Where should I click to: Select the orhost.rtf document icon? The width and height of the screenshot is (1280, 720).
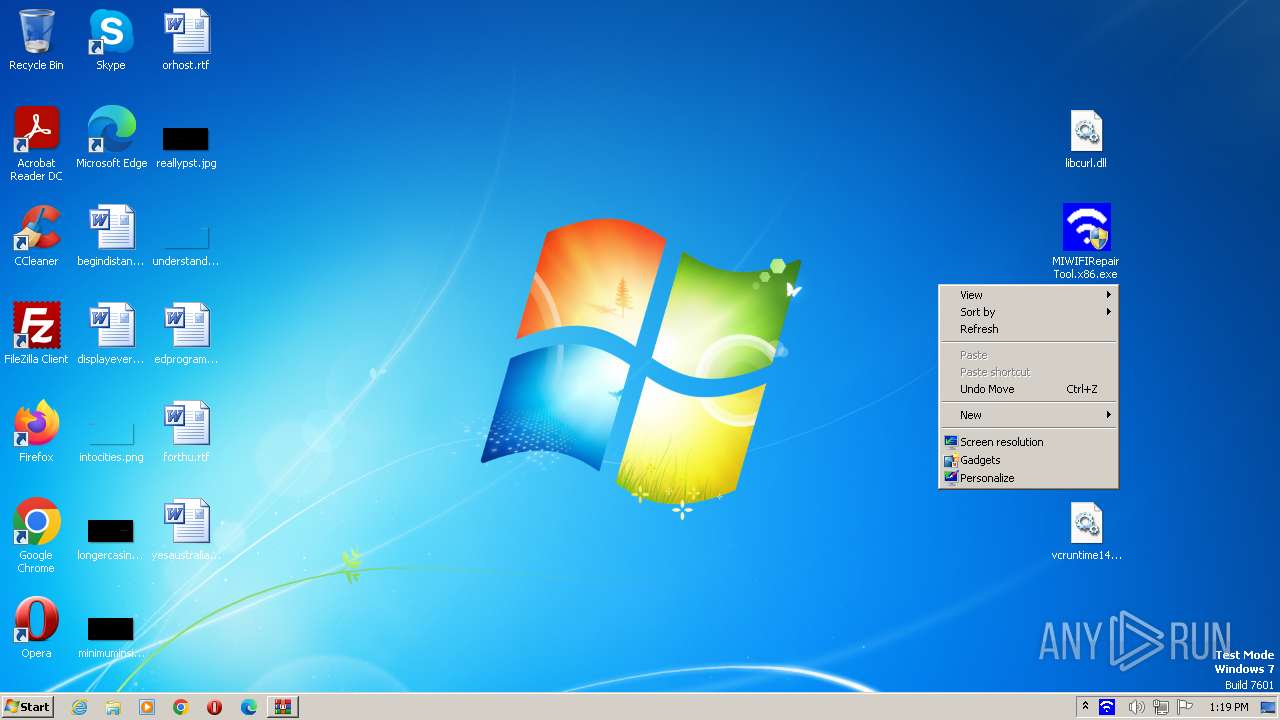point(186,40)
